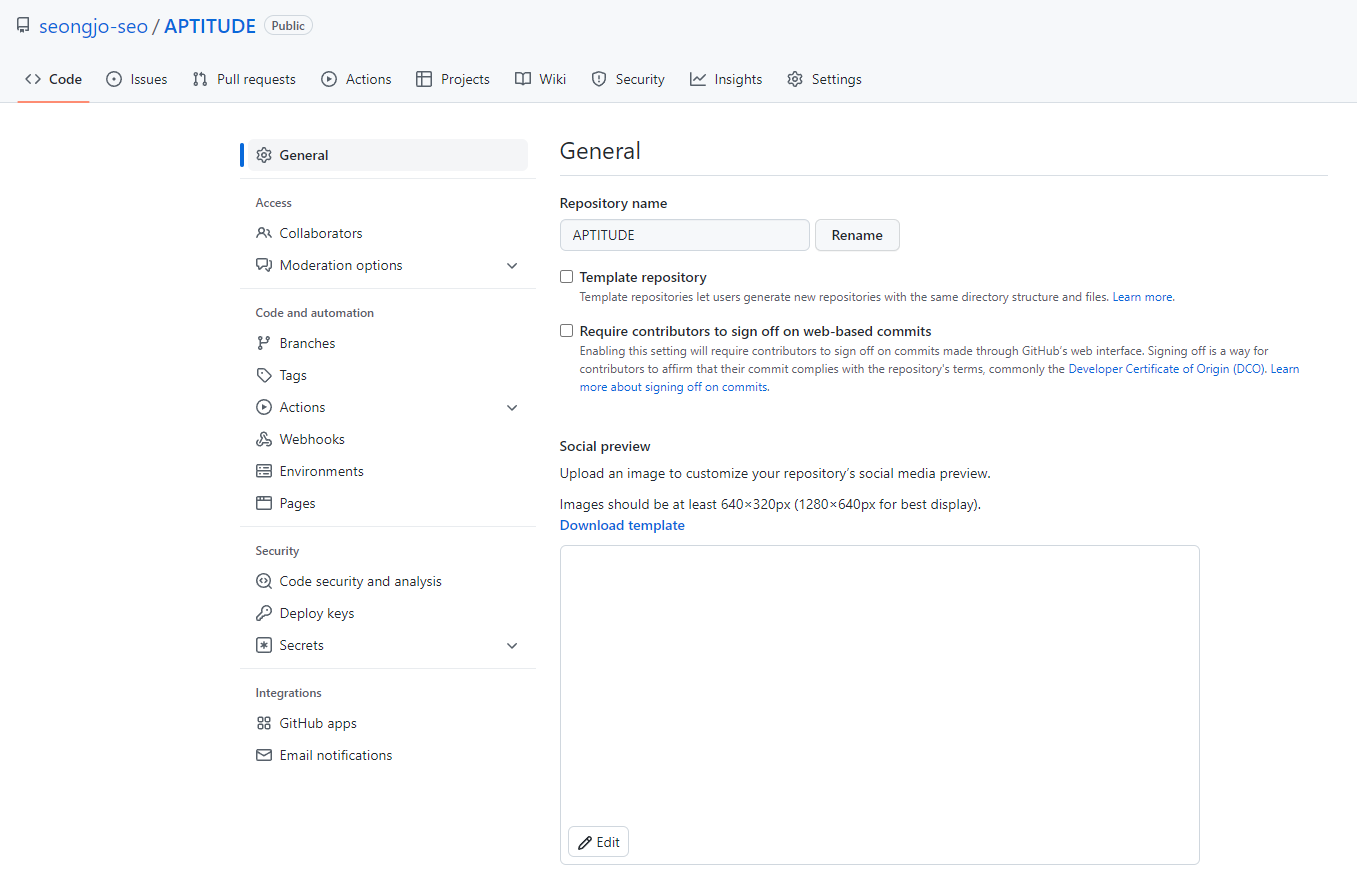Viewport: 1357px width, 869px height.
Task: Click the Tags label icon
Action: (x=264, y=375)
